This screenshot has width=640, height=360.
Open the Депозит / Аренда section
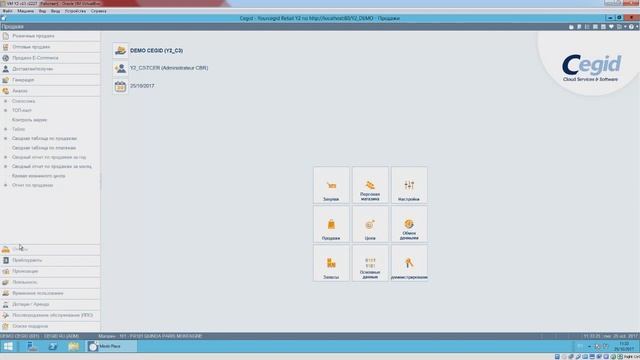[x=50, y=304]
